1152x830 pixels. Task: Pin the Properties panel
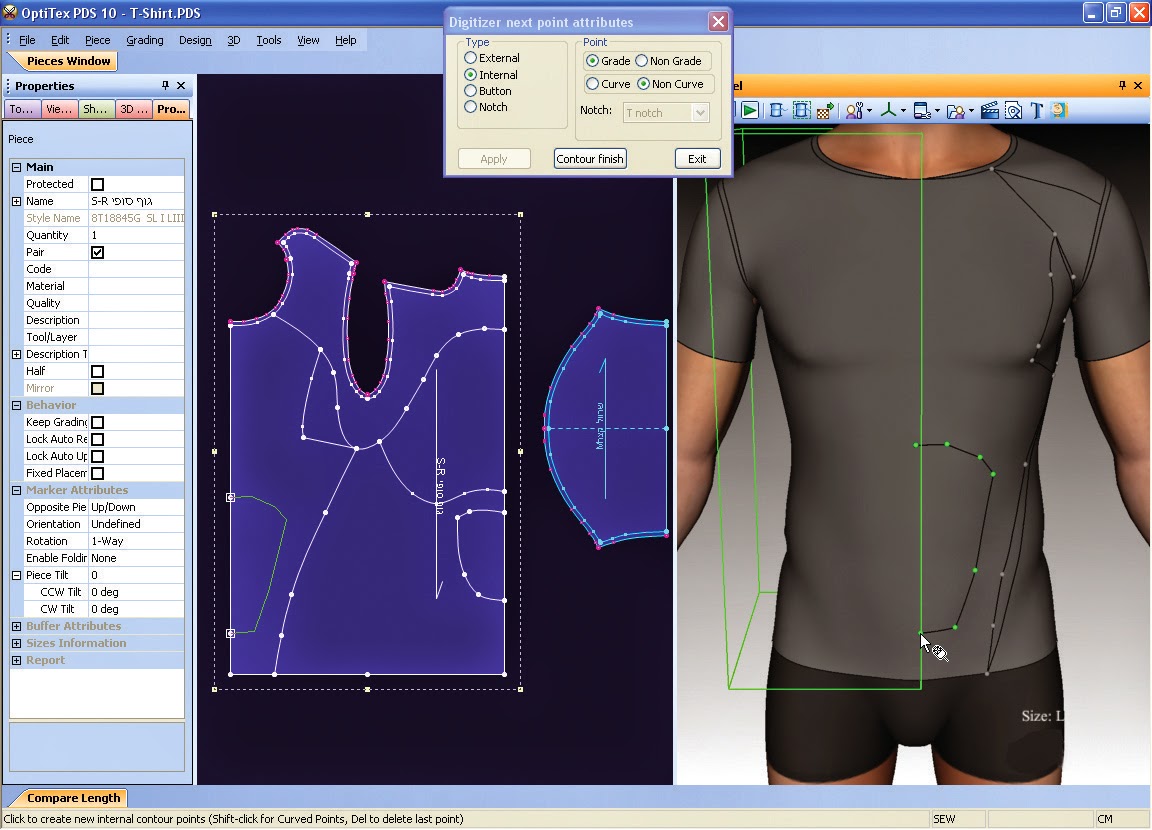(165, 85)
